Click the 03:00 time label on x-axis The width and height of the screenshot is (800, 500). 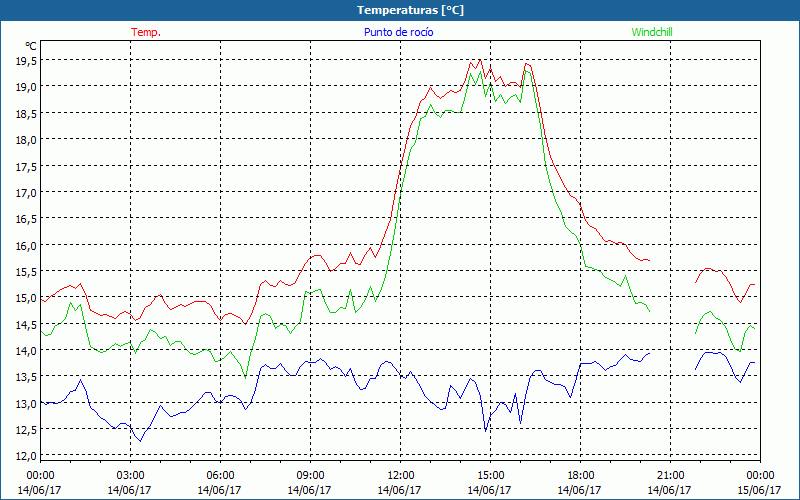130,475
